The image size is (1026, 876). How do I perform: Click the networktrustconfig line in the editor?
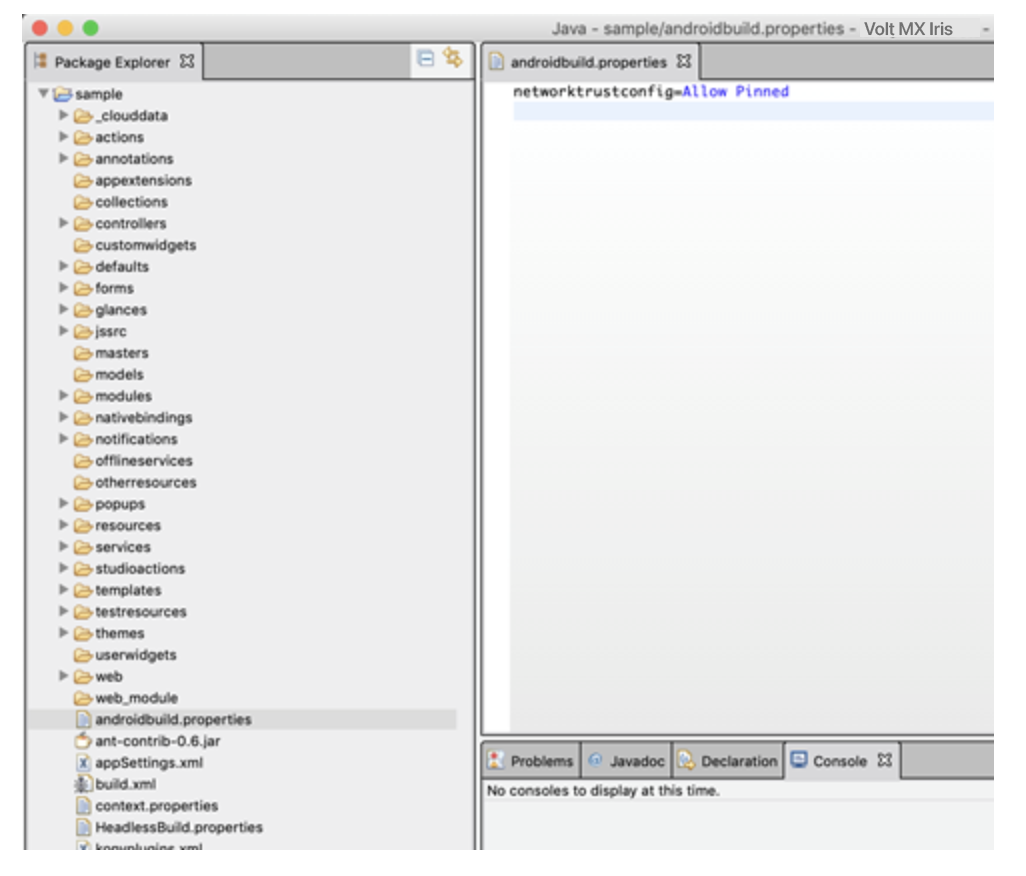(651, 92)
